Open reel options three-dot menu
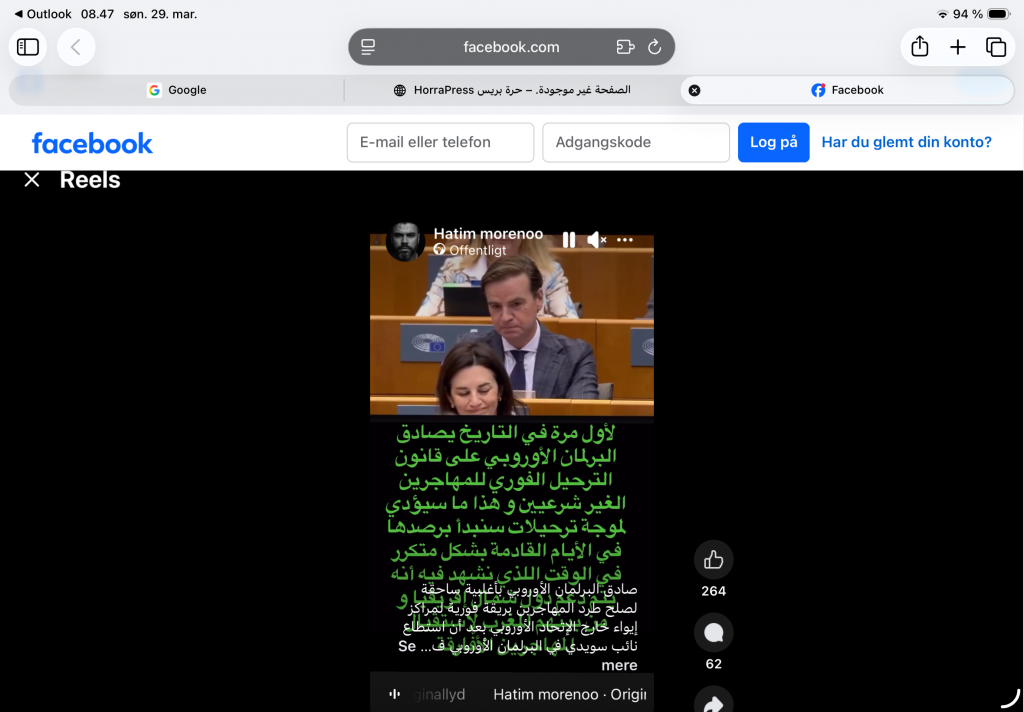1024x712 pixels. pyautogui.click(x=625, y=240)
